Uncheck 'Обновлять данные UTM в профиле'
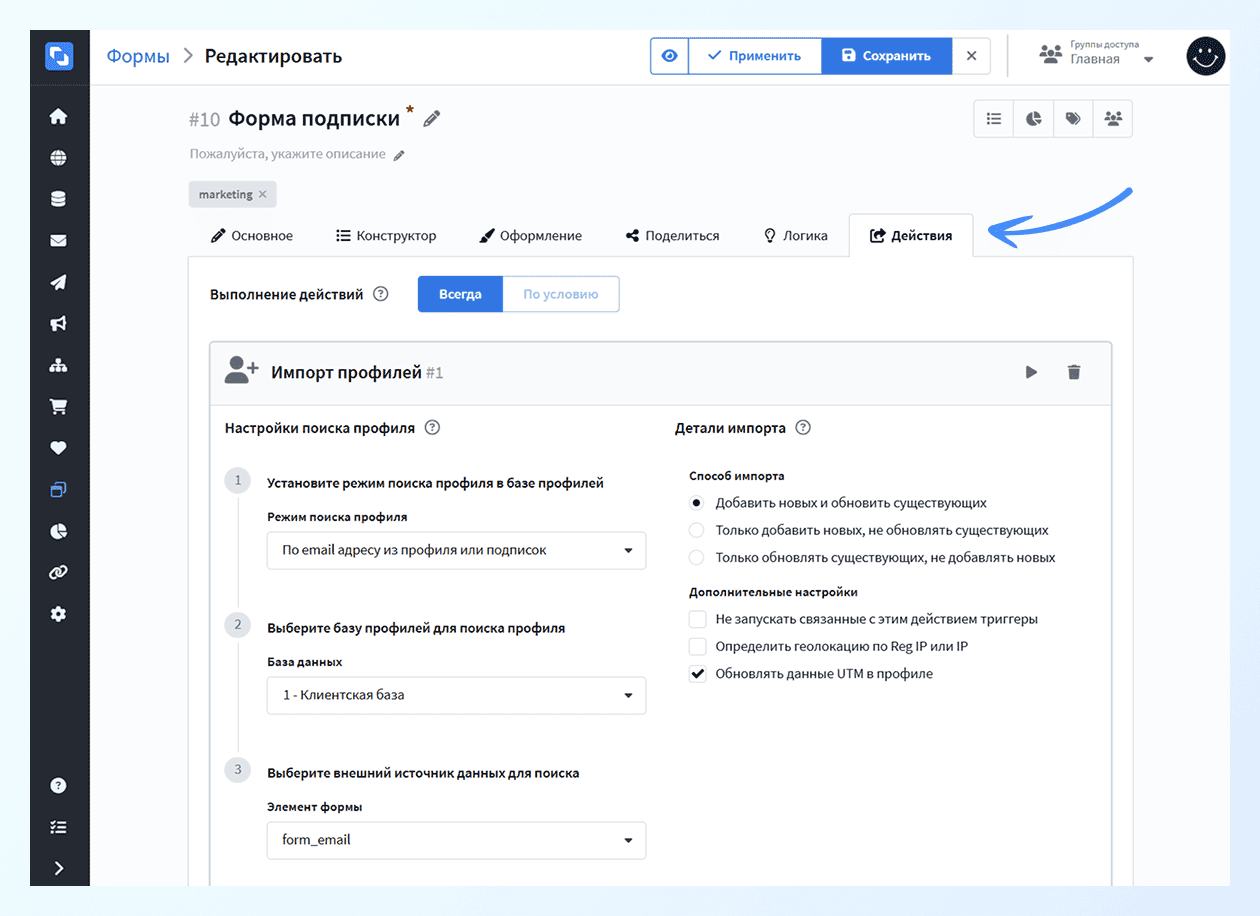The height and width of the screenshot is (916, 1260). click(697, 673)
